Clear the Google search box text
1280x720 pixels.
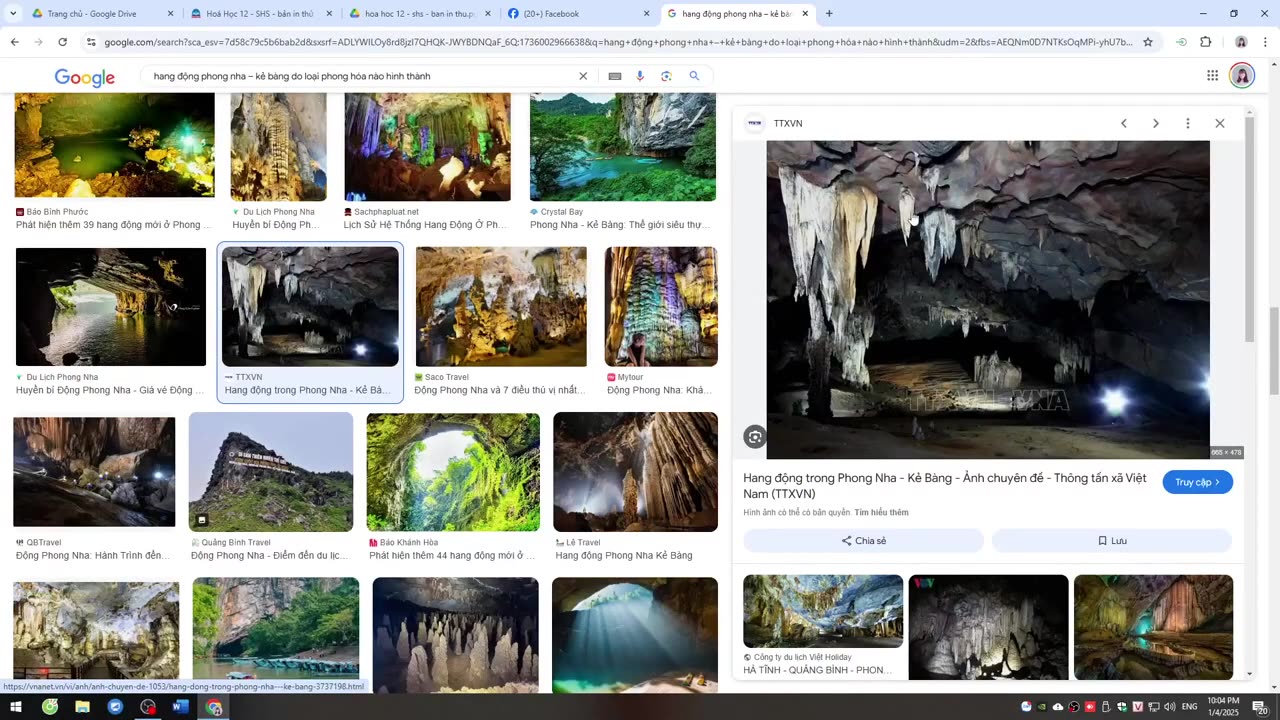pyautogui.click(x=583, y=76)
